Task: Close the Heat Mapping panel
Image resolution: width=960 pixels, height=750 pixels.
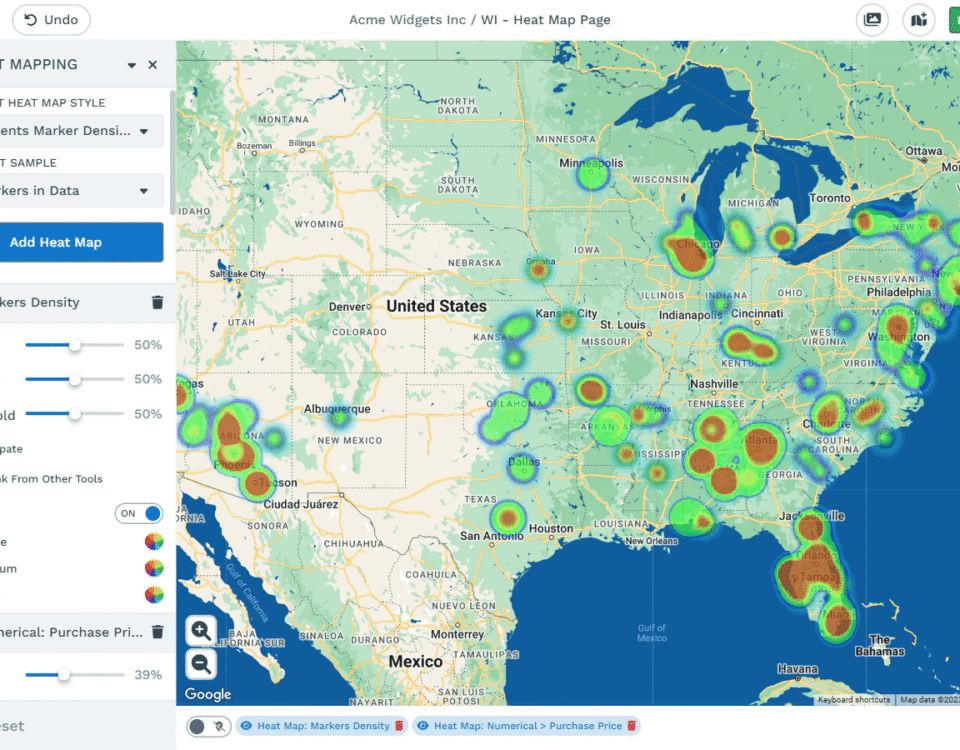Action: [153, 65]
